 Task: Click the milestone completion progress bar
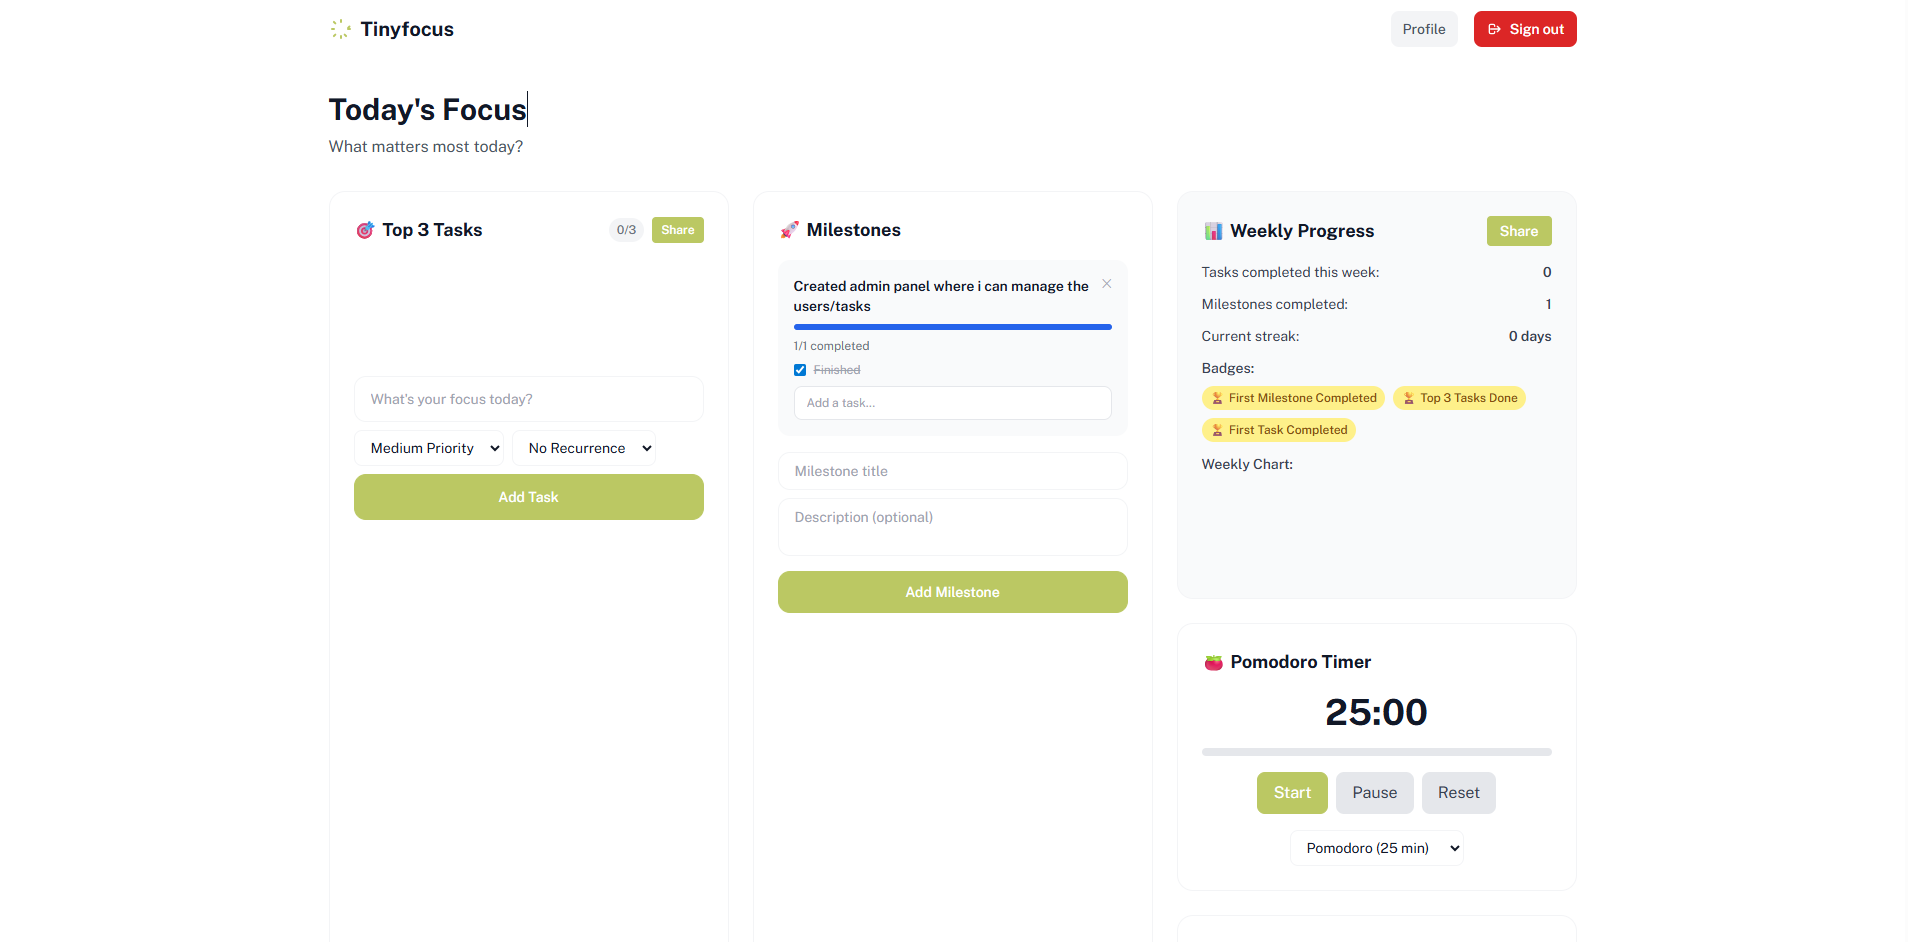tap(951, 326)
